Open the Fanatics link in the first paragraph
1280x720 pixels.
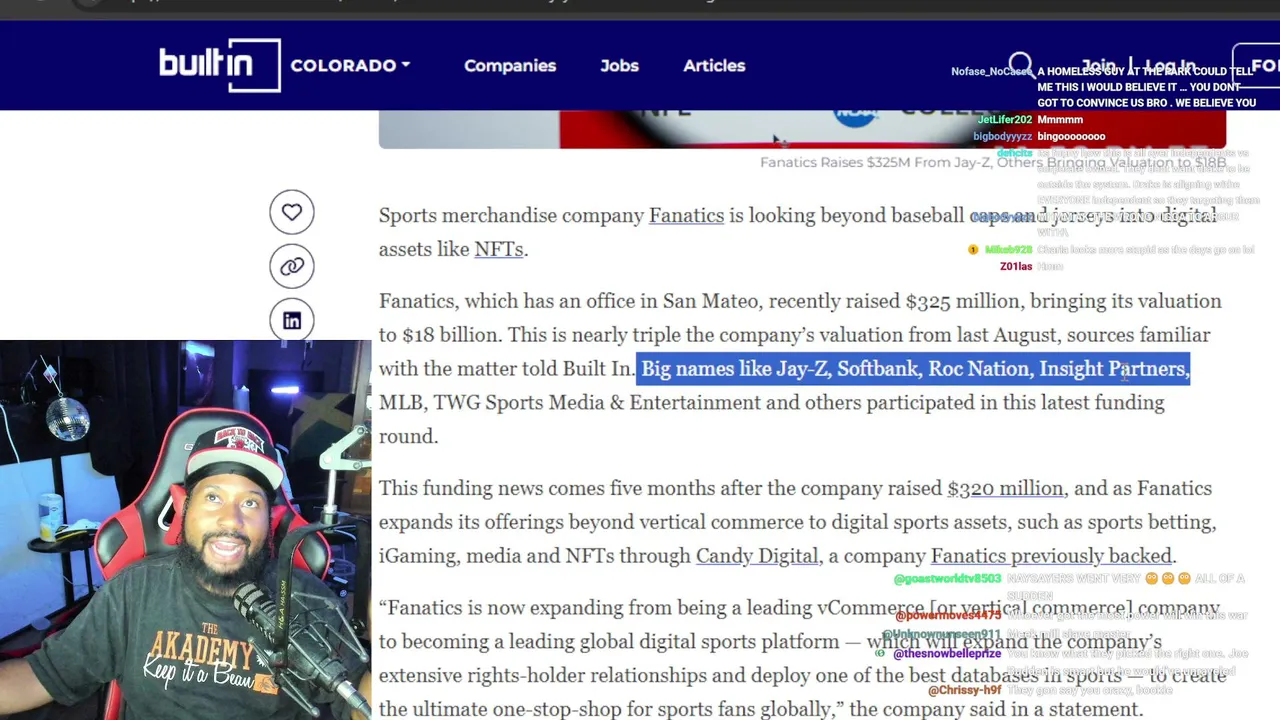686,215
